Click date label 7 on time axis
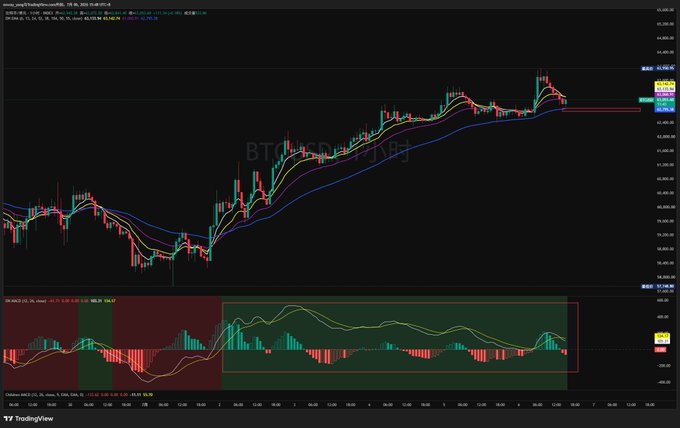The image size is (680, 428). [594, 405]
